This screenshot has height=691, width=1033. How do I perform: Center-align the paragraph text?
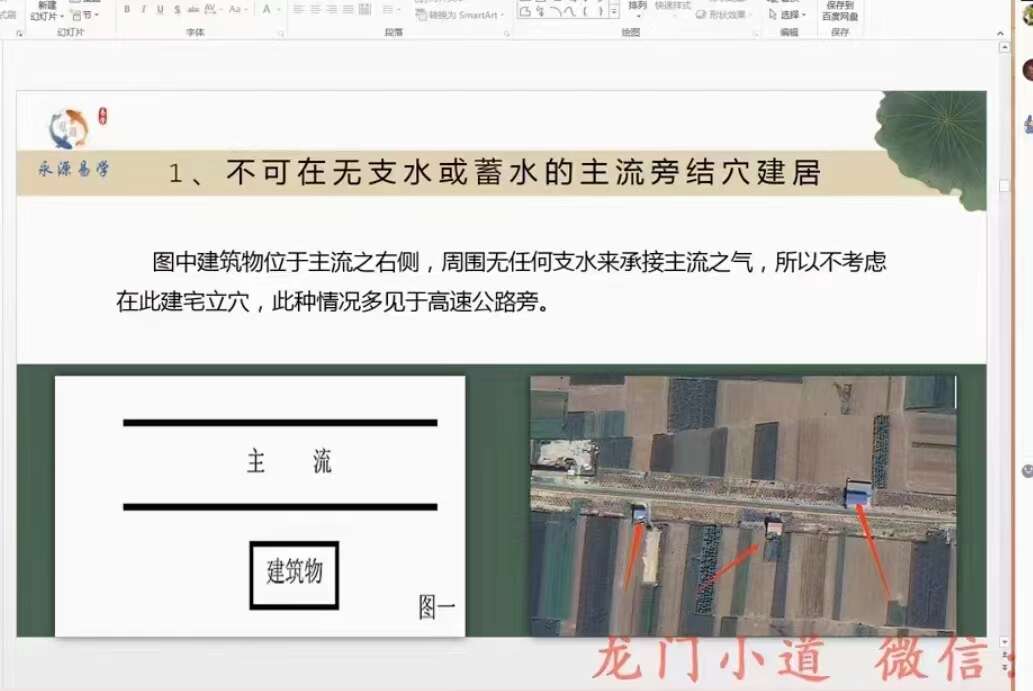click(314, 10)
